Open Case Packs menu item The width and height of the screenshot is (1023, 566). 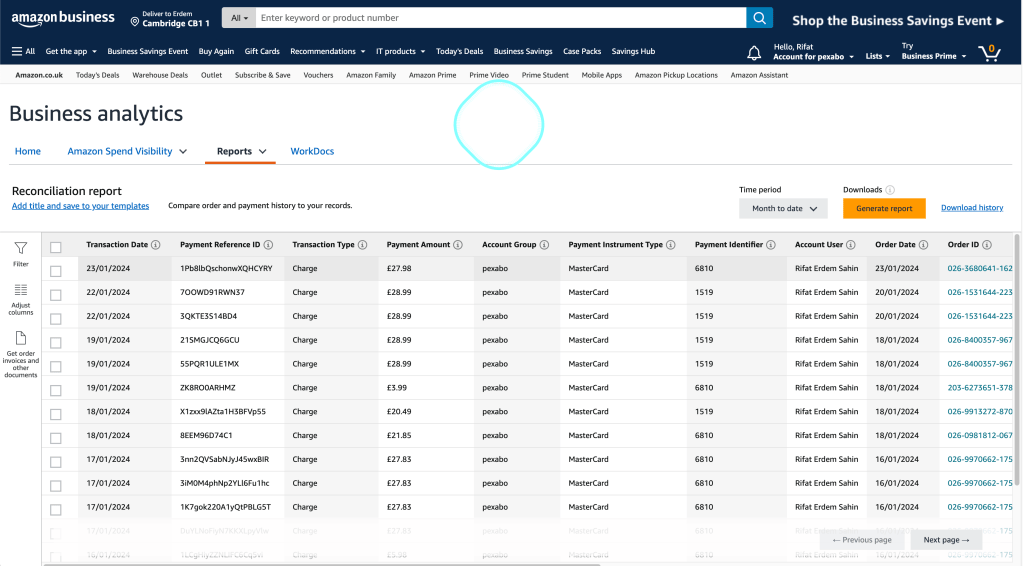(x=582, y=51)
